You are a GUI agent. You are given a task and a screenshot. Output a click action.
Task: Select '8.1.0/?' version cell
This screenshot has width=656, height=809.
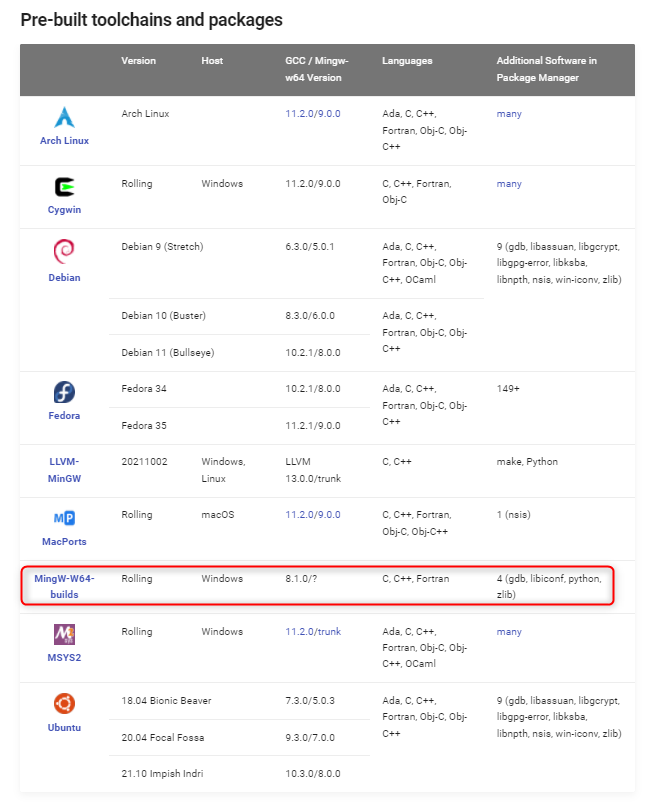[x=301, y=578]
